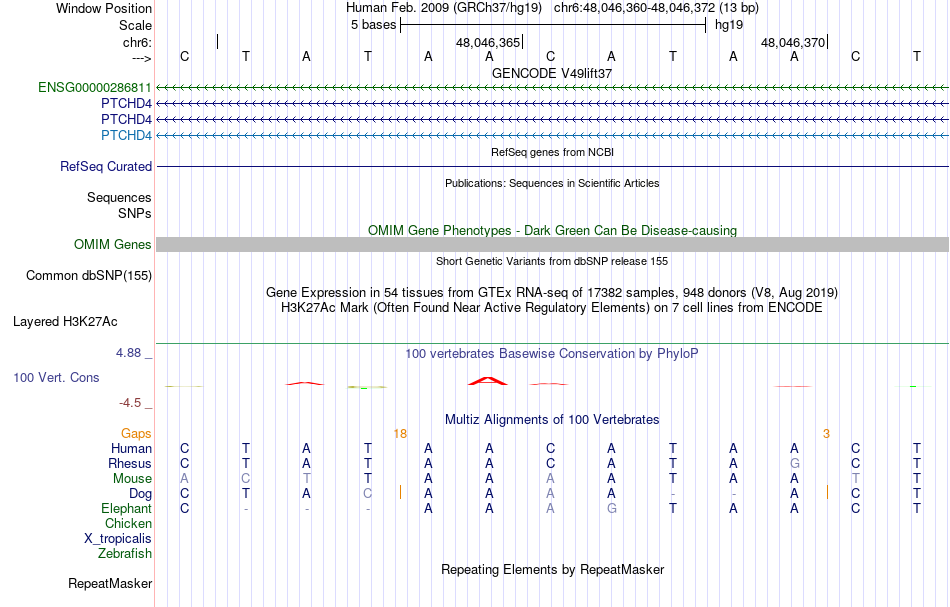Click the OMIM Genes track label
This screenshot has height=607, width=950.
[x=112, y=244]
